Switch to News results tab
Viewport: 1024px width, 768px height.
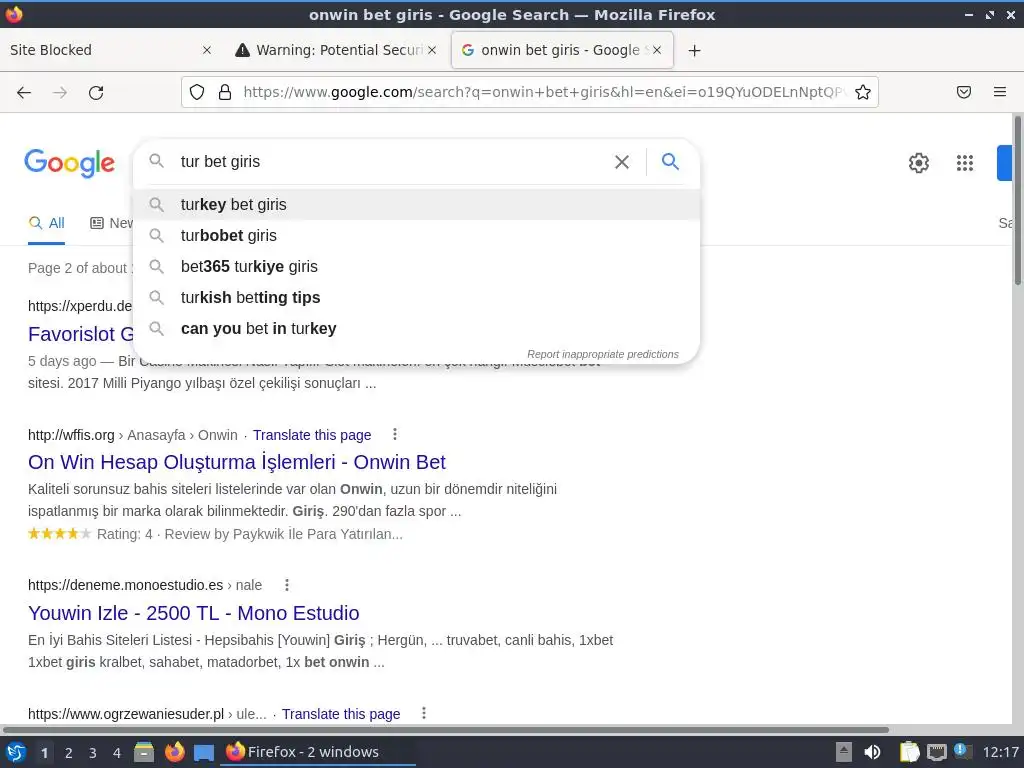[112, 223]
